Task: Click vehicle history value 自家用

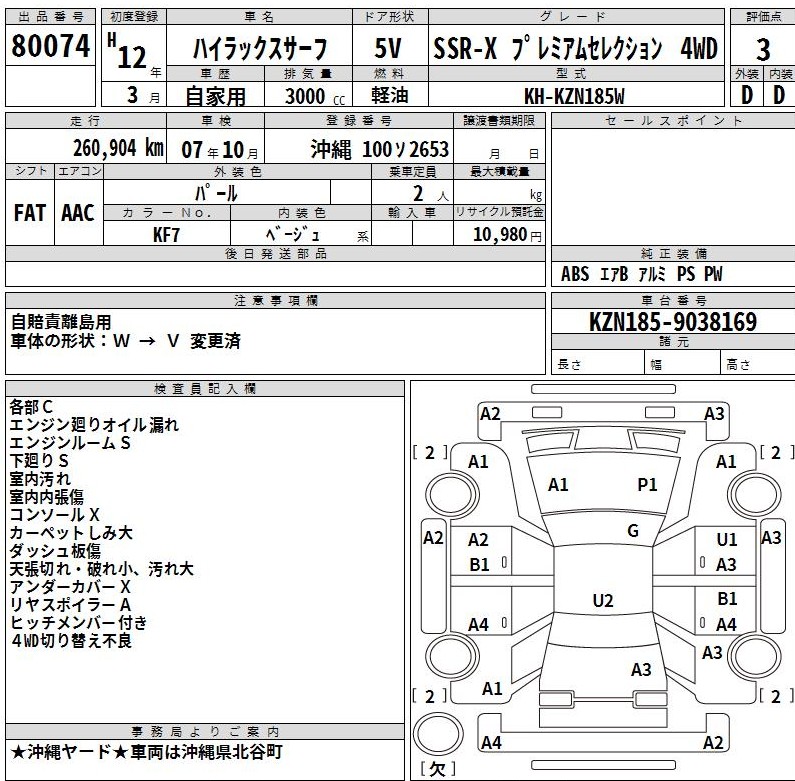Action: pyautogui.click(x=215, y=96)
